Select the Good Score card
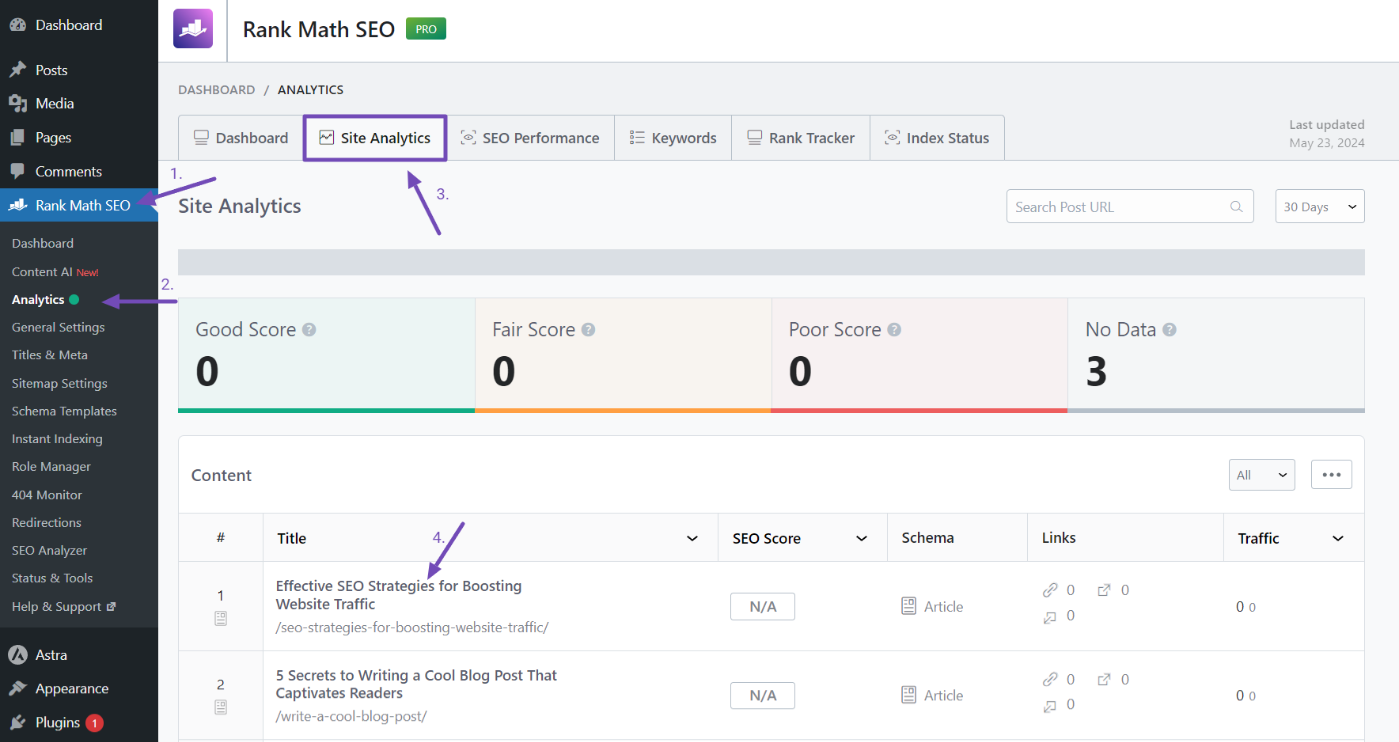 (326, 355)
